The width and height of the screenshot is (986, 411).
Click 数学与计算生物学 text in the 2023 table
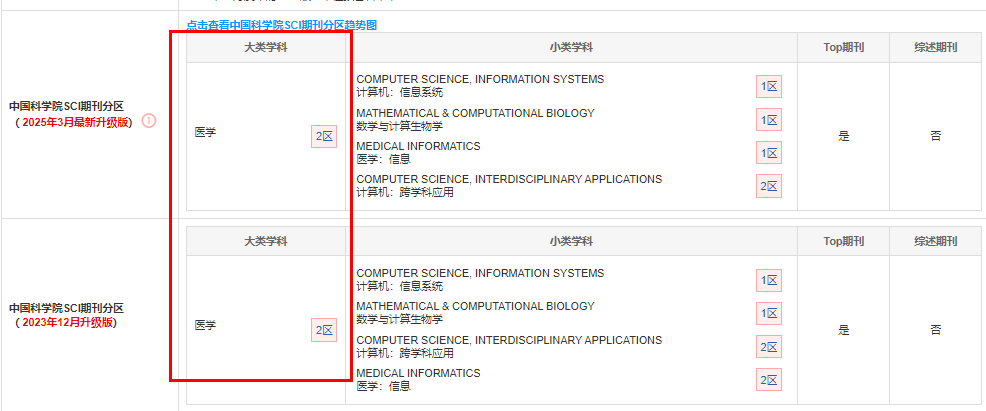pos(399,320)
